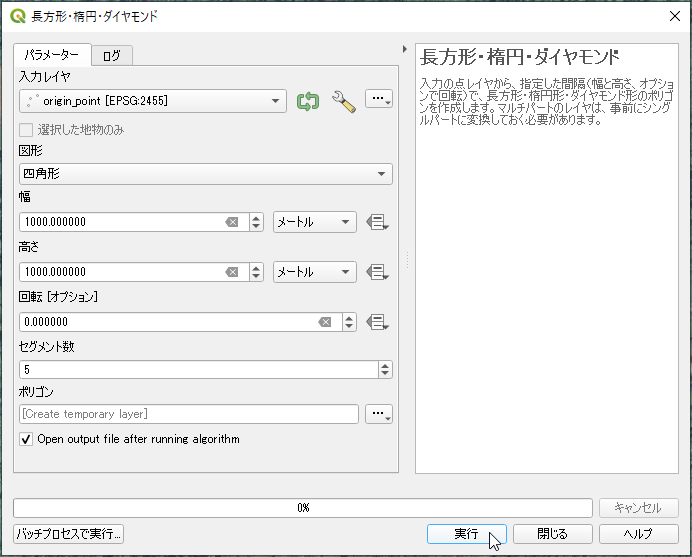
Task: Clear the 回転 rotation value
Action: [325, 322]
